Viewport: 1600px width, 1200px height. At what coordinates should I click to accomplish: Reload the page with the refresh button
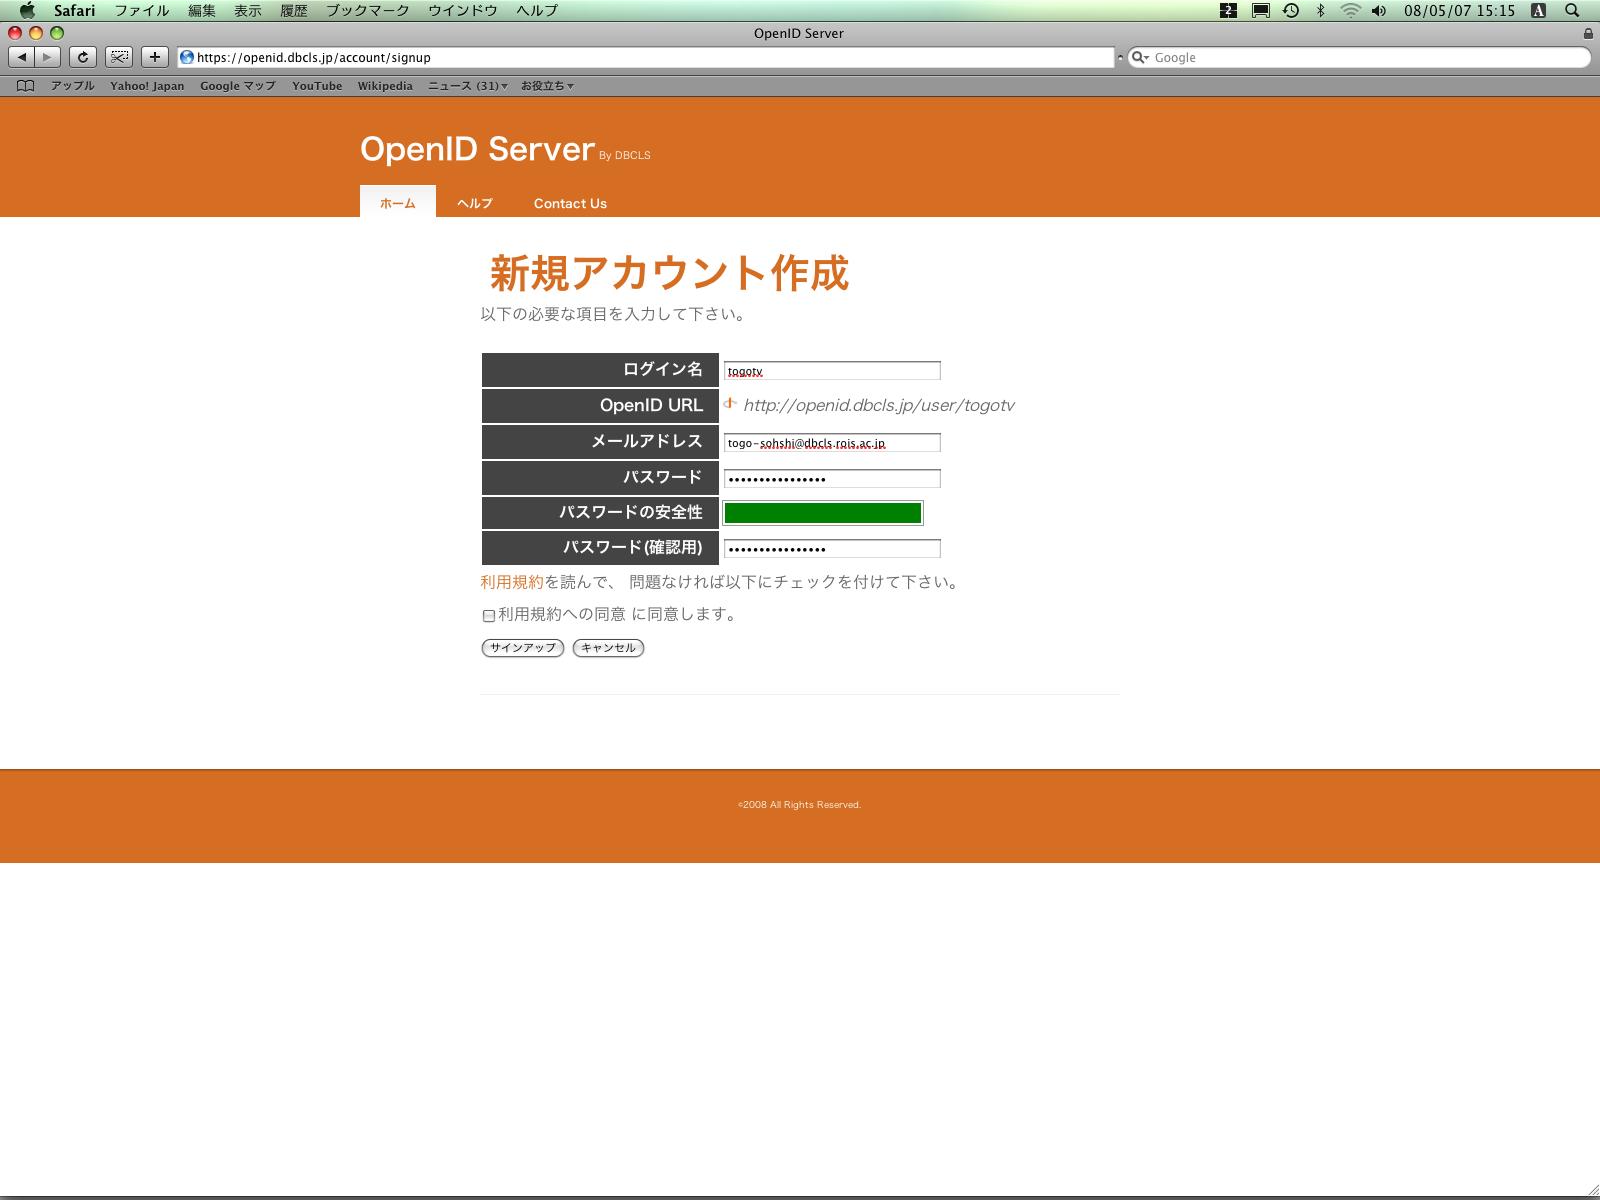[x=83, y=57]
